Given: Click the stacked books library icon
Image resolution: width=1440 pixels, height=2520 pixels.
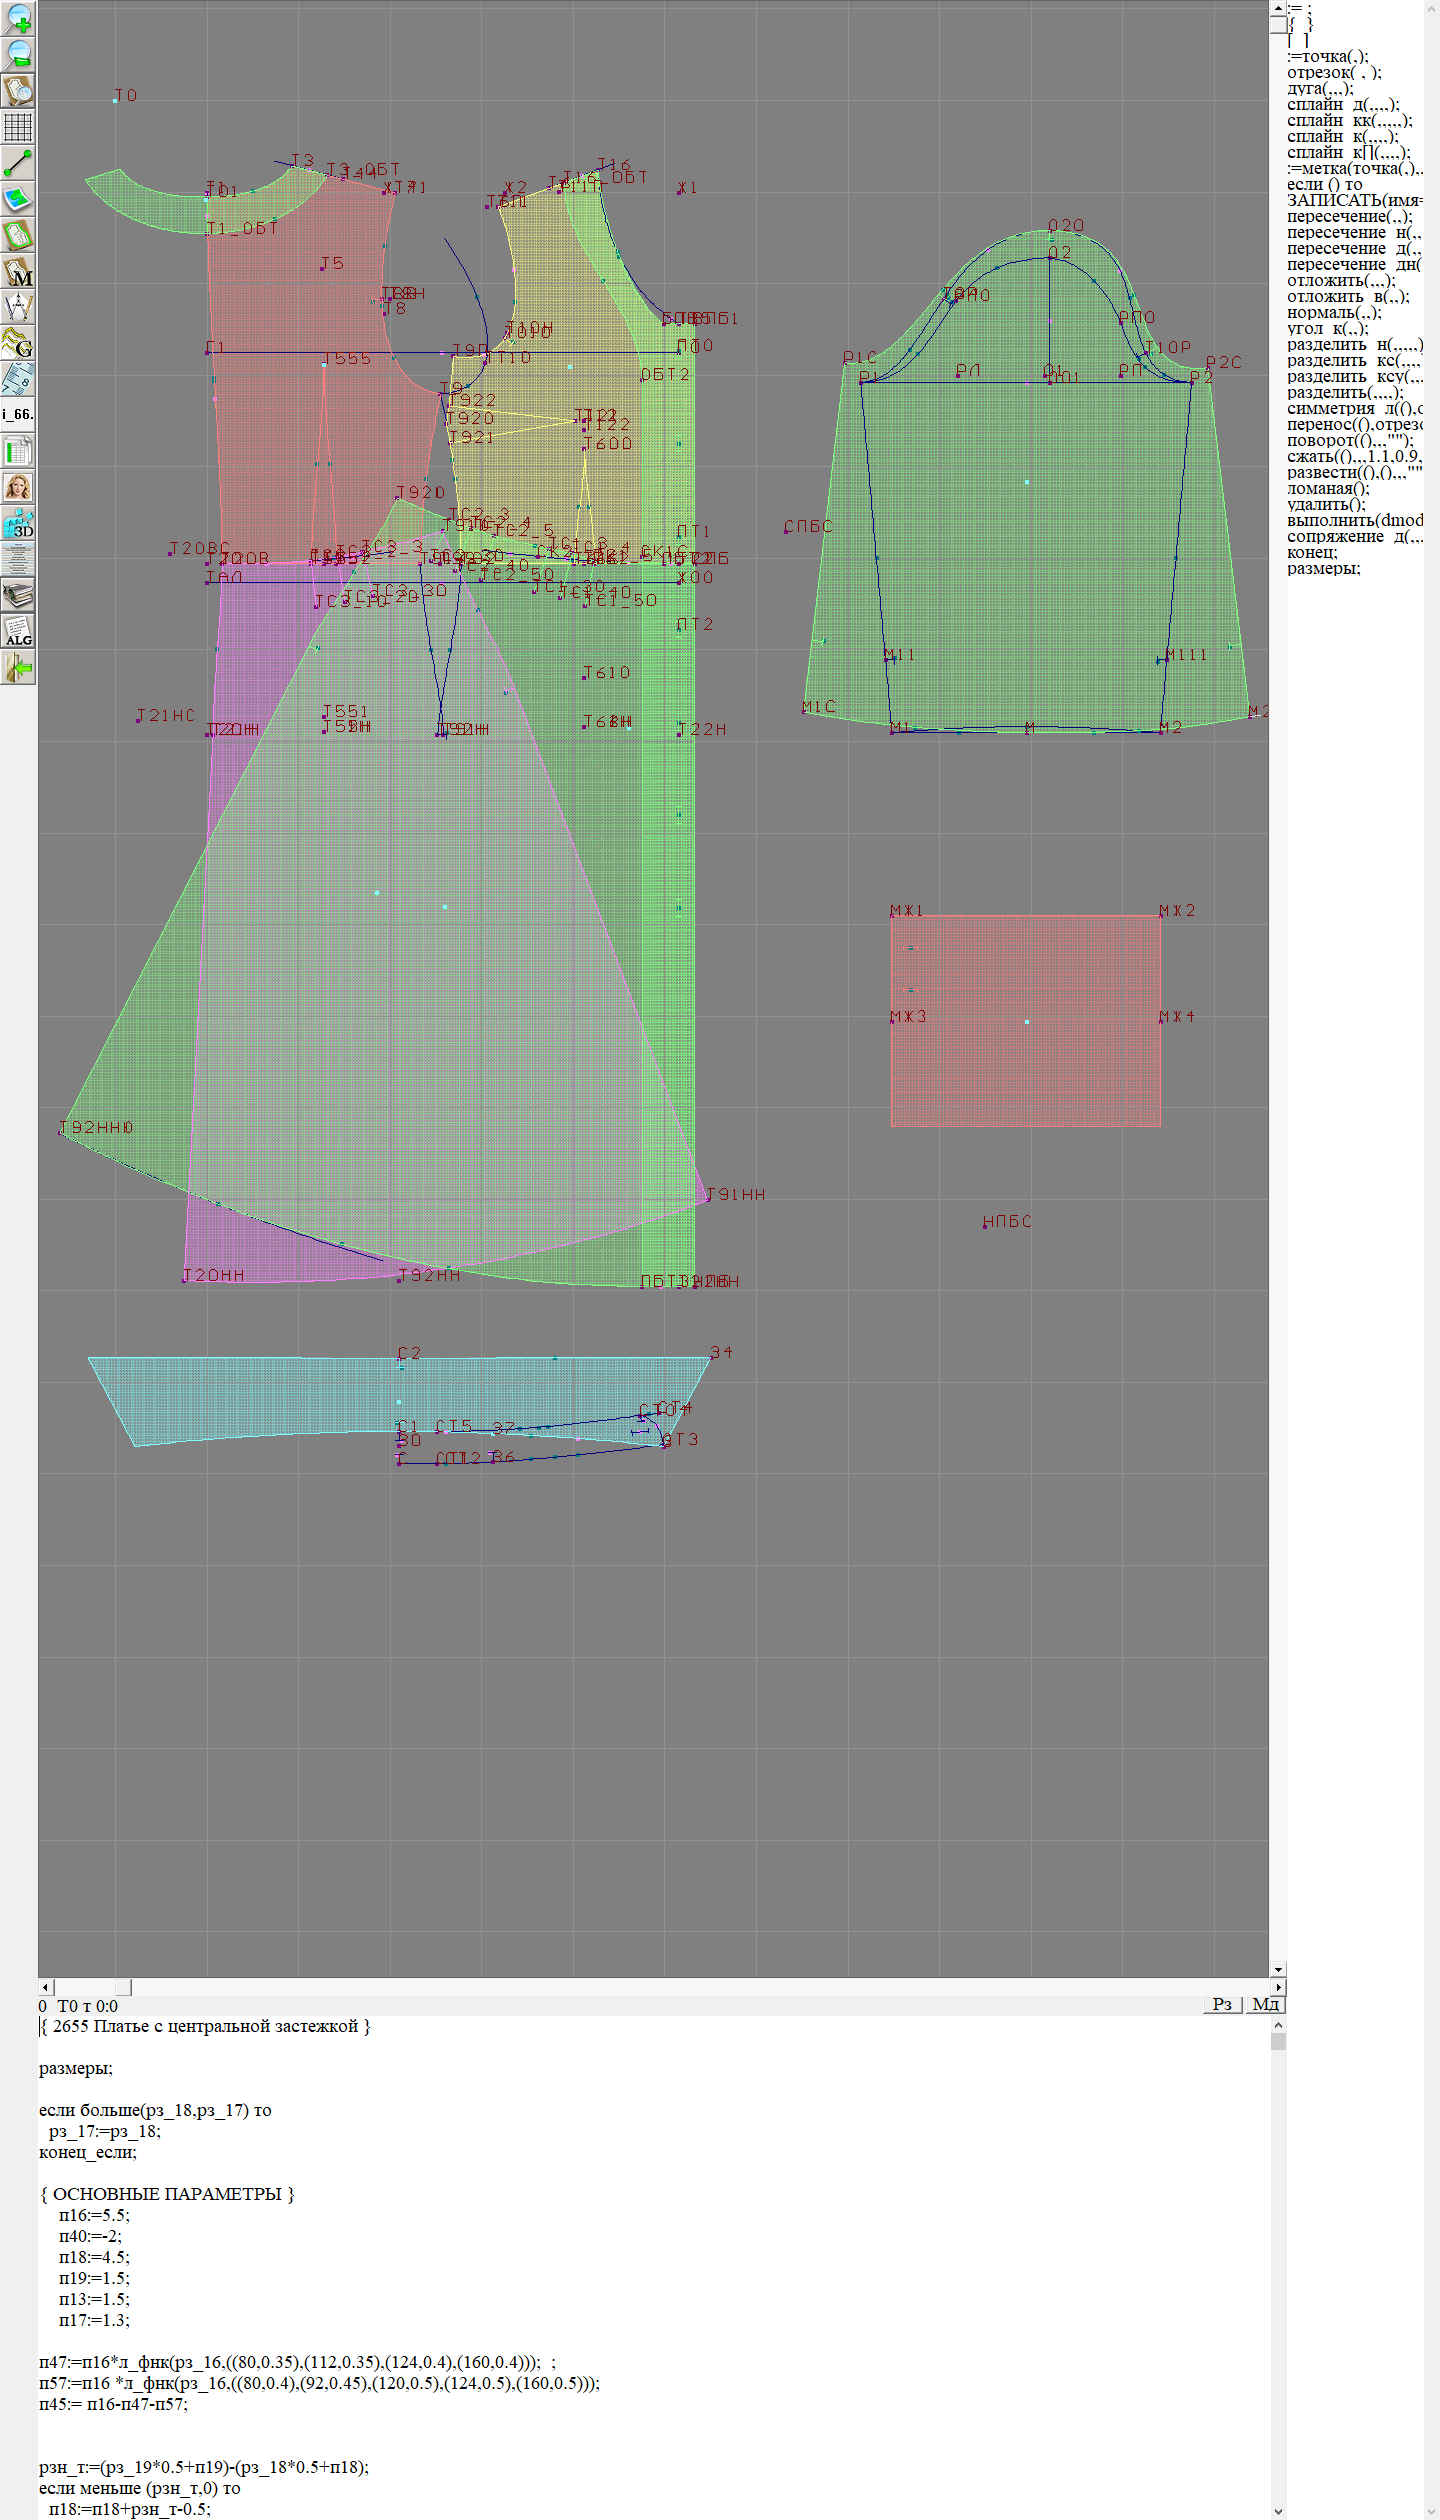Looking at the screenshot, I should pyautogui.click(x=18, y=595).
